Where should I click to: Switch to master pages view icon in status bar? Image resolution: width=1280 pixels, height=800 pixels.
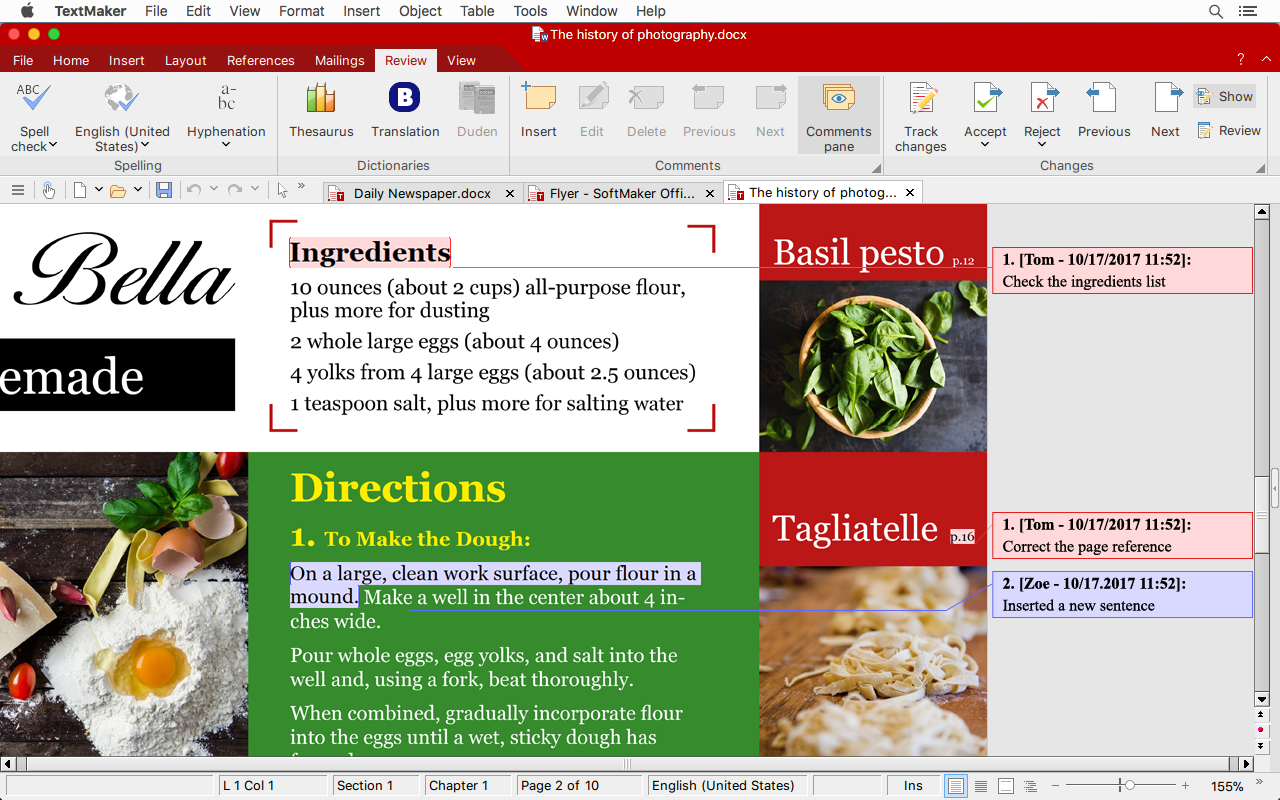click(1006, 786)
